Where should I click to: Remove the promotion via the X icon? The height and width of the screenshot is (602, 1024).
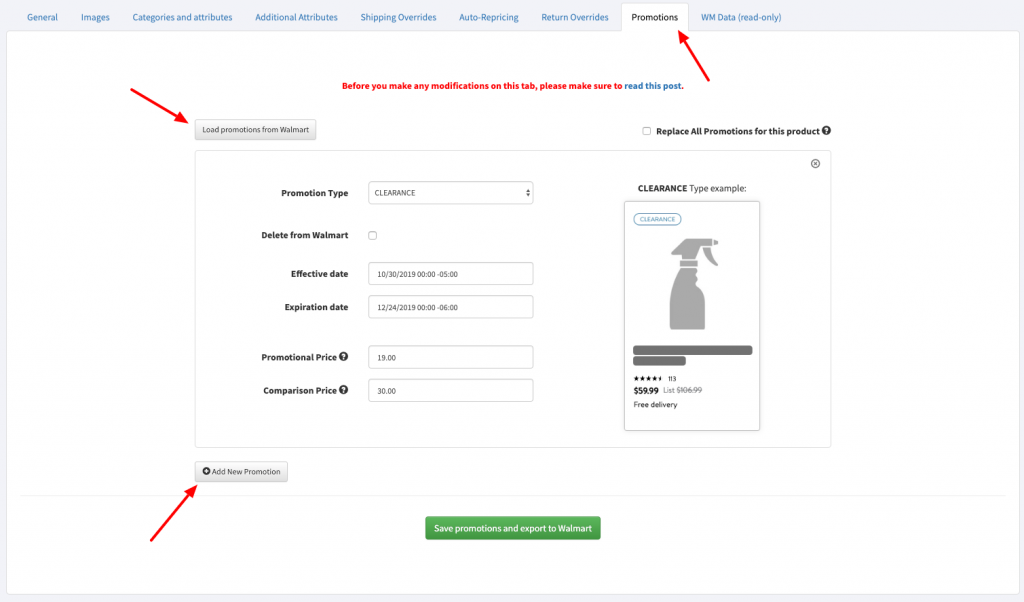pos(815,163)
